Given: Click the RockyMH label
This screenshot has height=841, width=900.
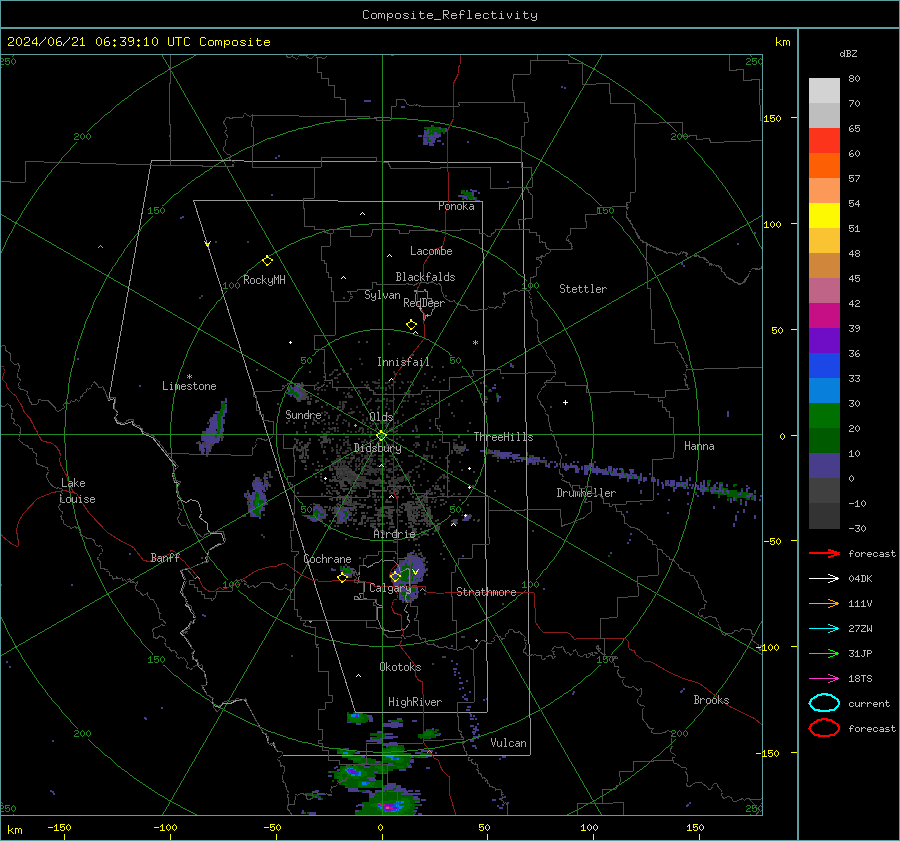Looking at the screenshot, I should point(264,280).
